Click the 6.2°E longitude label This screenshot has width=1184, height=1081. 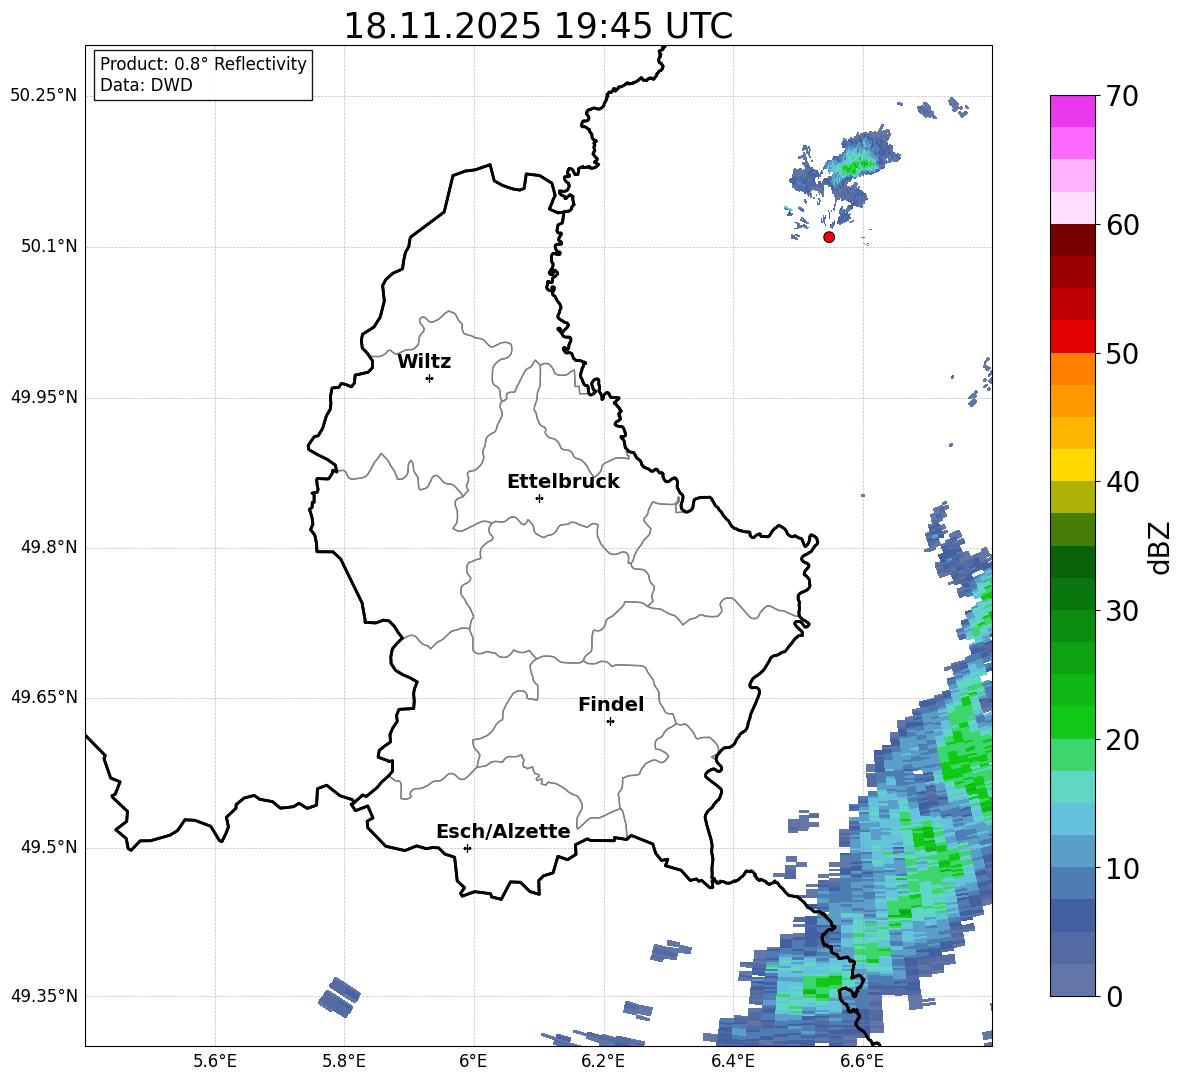pos(603,1061)
